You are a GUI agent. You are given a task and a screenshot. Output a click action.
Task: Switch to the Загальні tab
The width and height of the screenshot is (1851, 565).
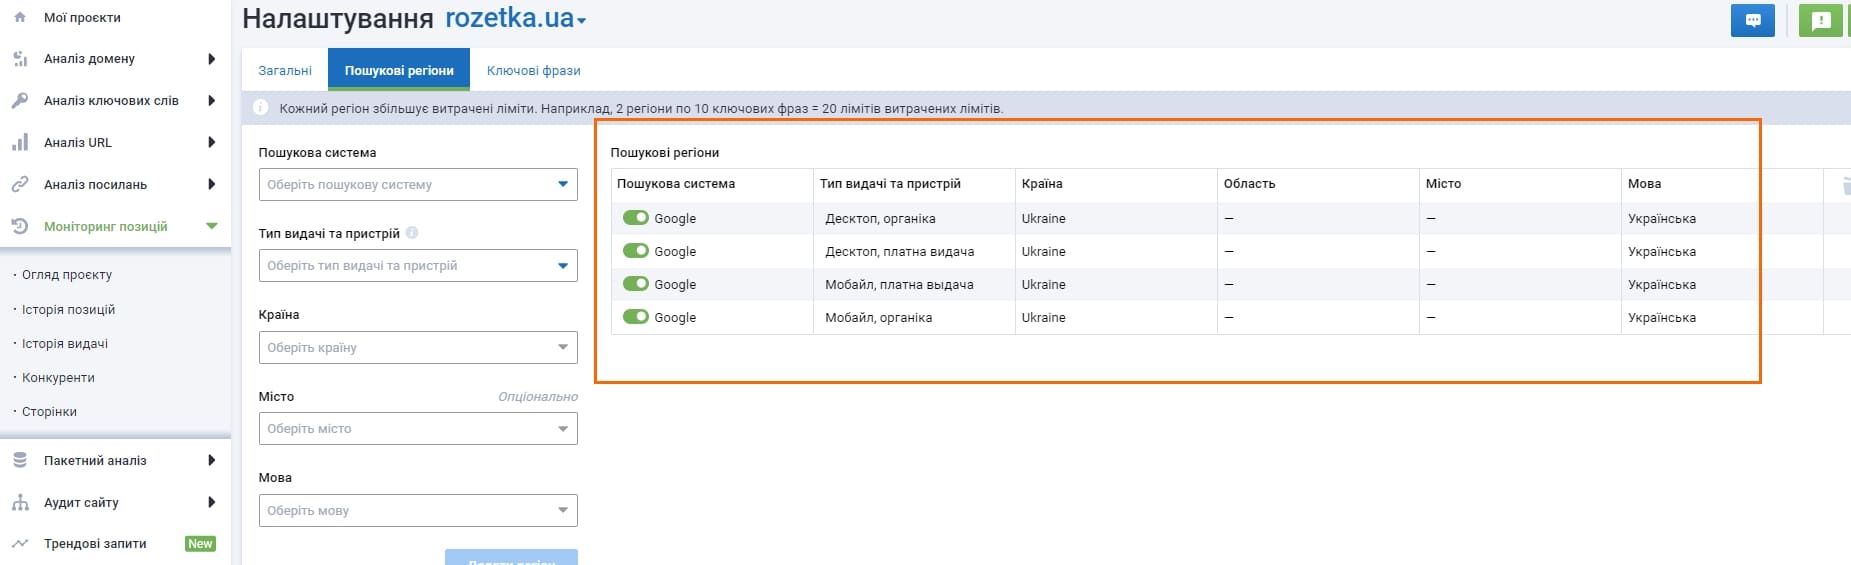click(x=285, y=70)
